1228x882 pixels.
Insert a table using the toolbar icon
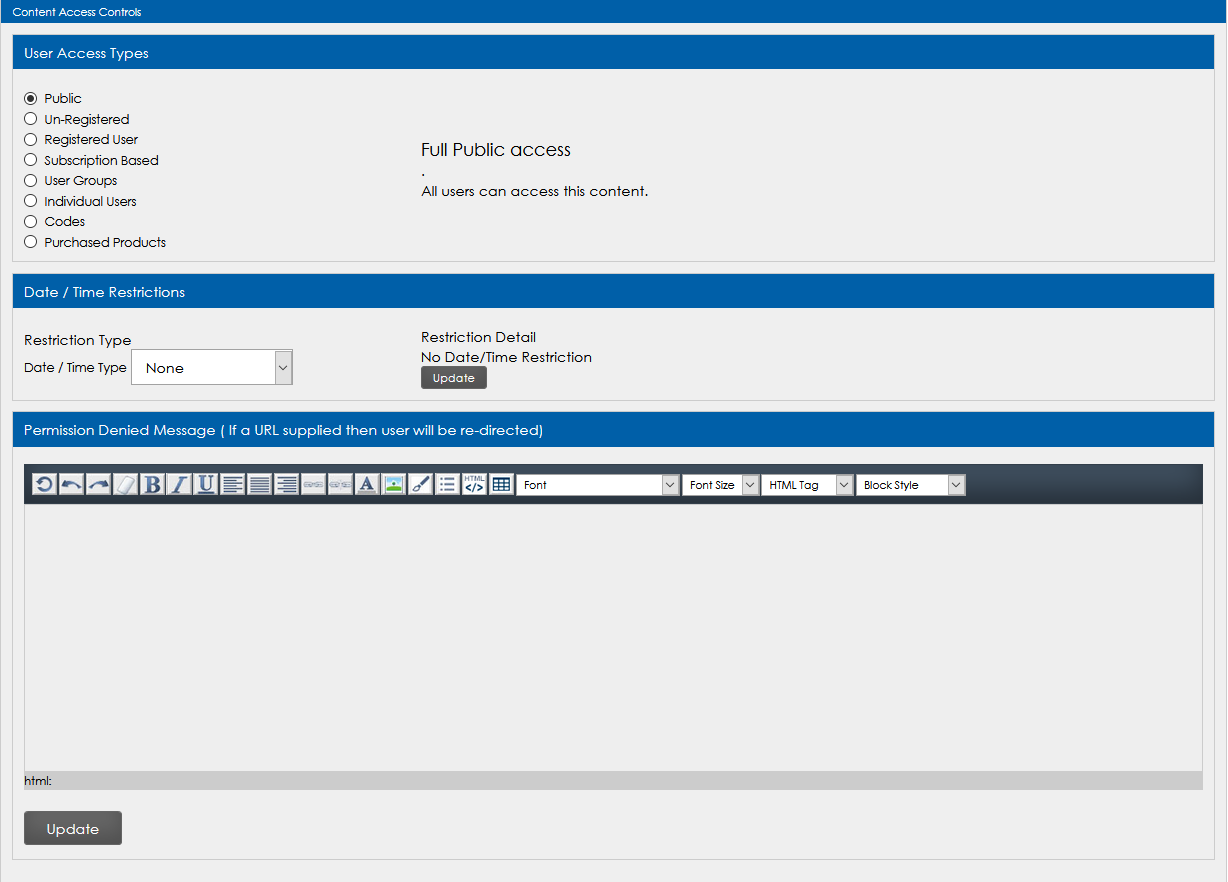[501, 484]
